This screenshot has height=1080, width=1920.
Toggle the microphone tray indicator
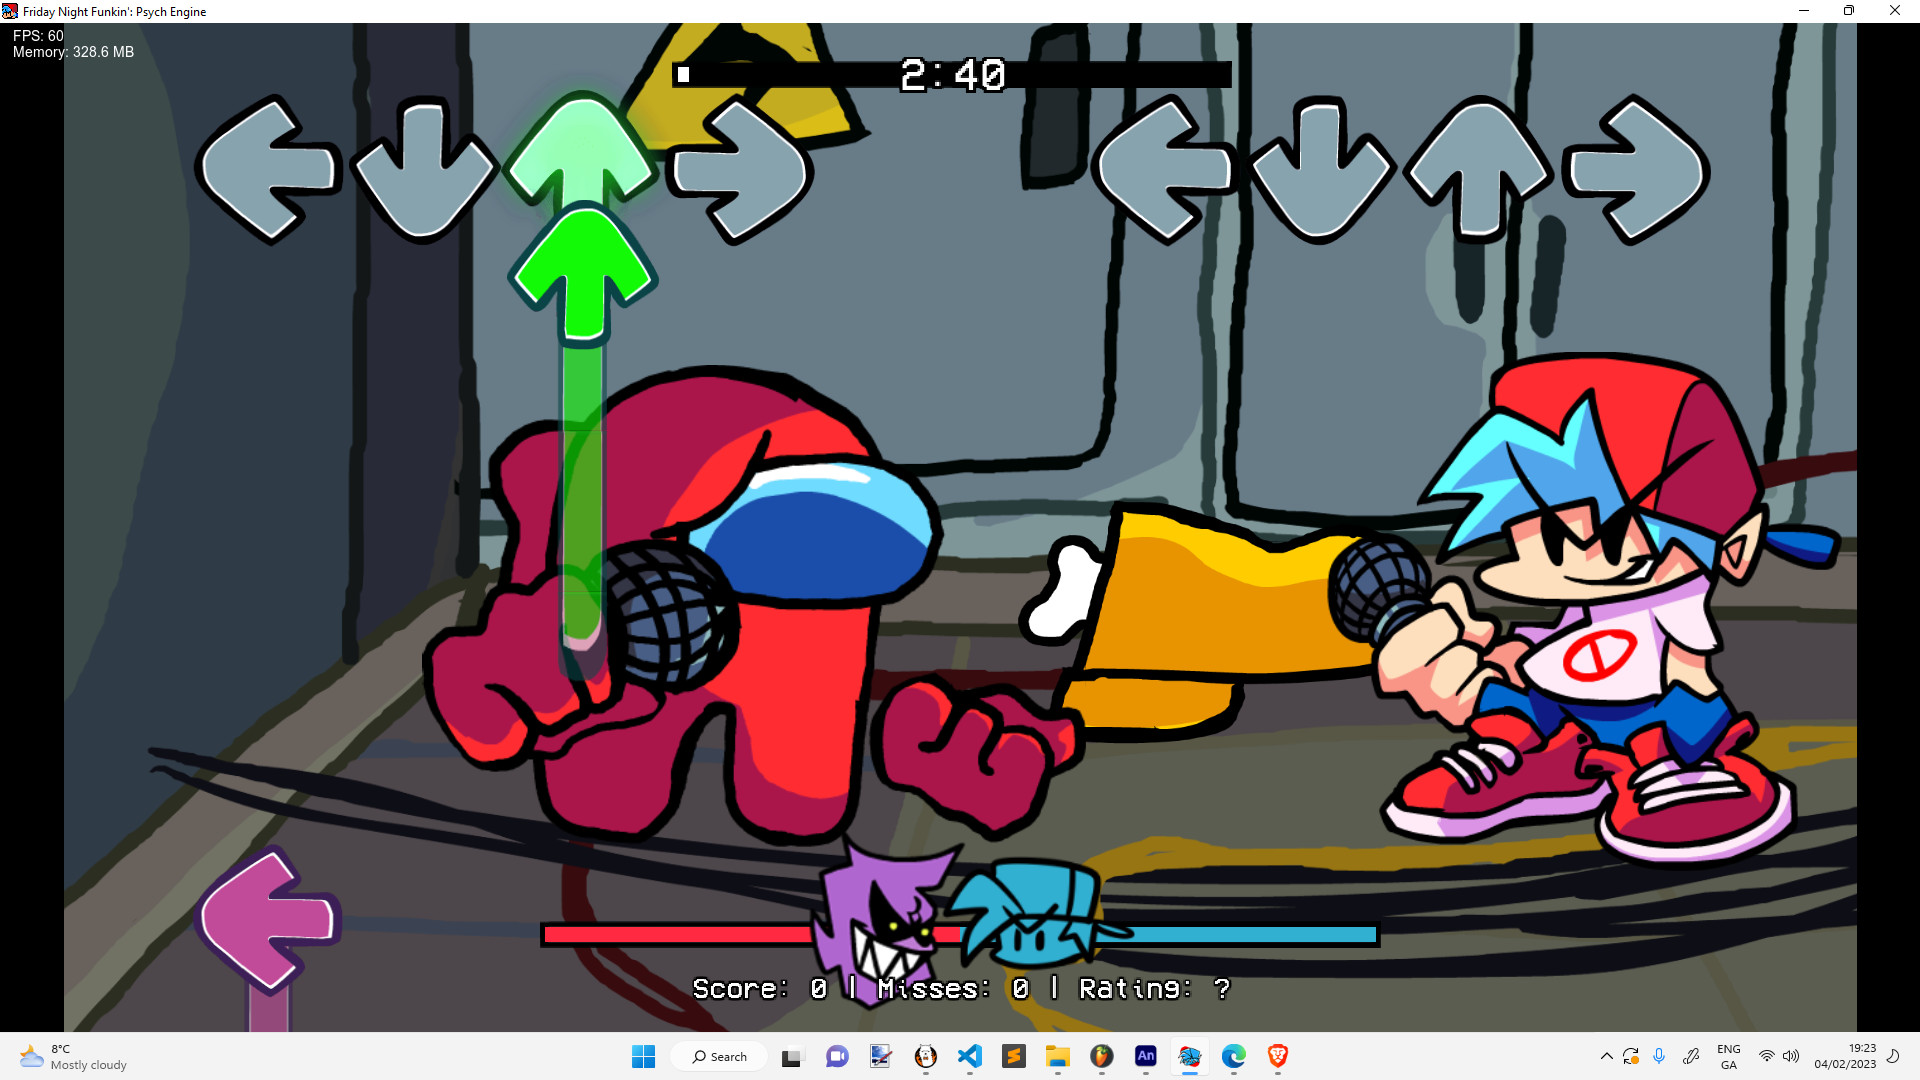pyautogui.click(x=1659, y=1057)
